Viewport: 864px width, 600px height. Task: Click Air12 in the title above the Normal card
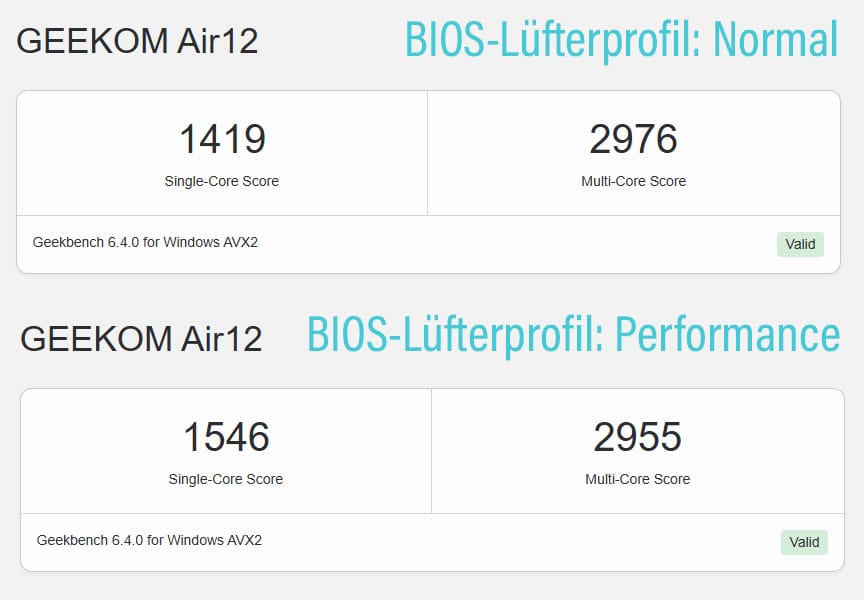tap(216, 41)
